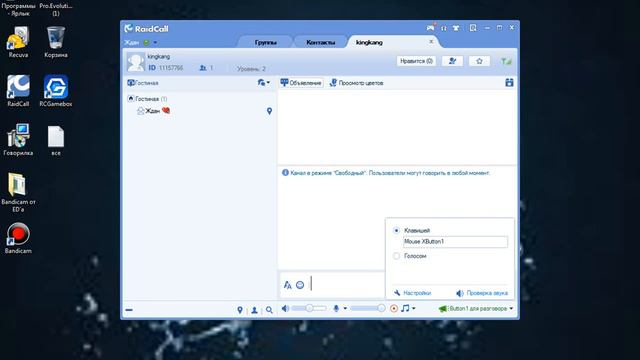Image resolution: width=640 pixels, height=360 pixels.
Task: Open the game controller icon in title bar
Action: (x=430, y=28)
